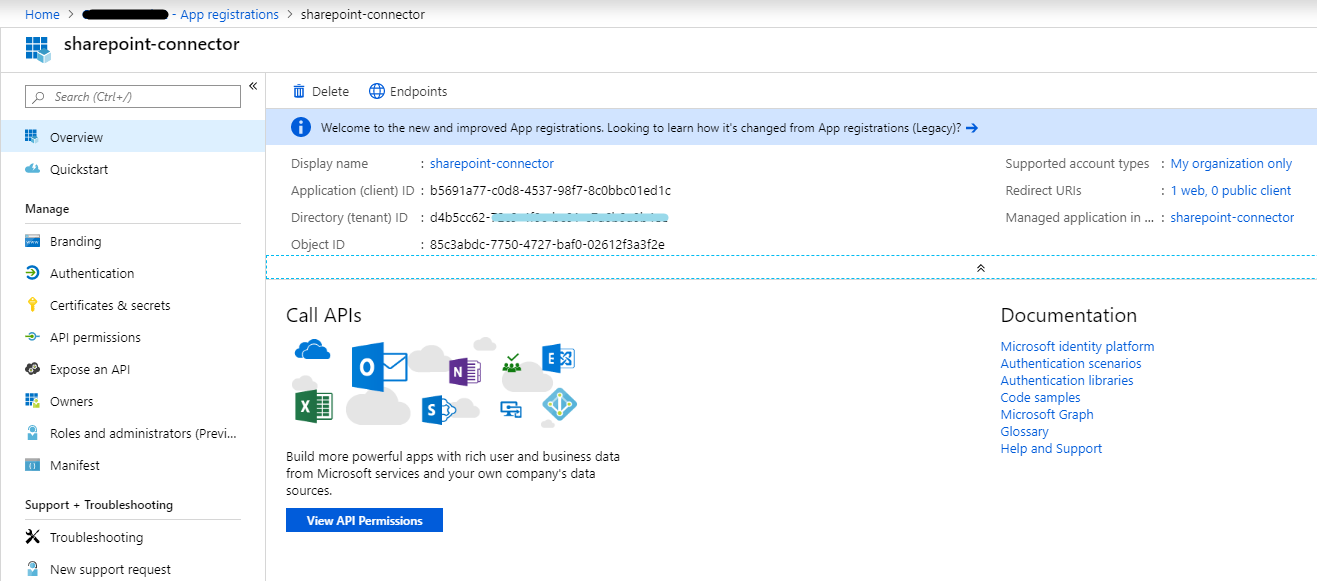This screenshot has width=1317, height=581.
Task: Go to Home in the breadcrumb
Action: click(x=42, y=15)
